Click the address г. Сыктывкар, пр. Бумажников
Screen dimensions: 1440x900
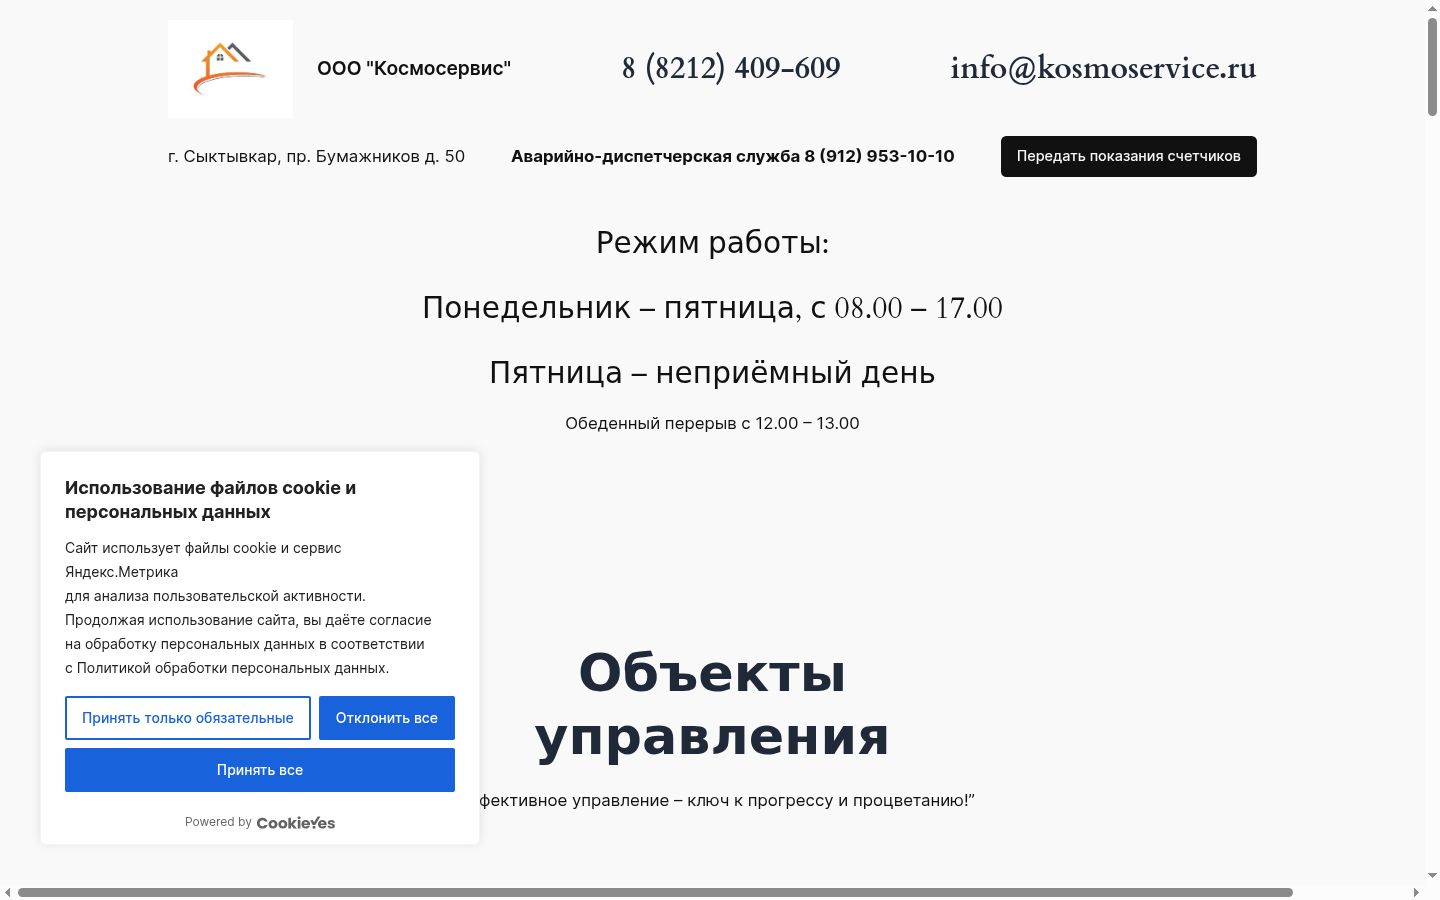click(316, 156)
